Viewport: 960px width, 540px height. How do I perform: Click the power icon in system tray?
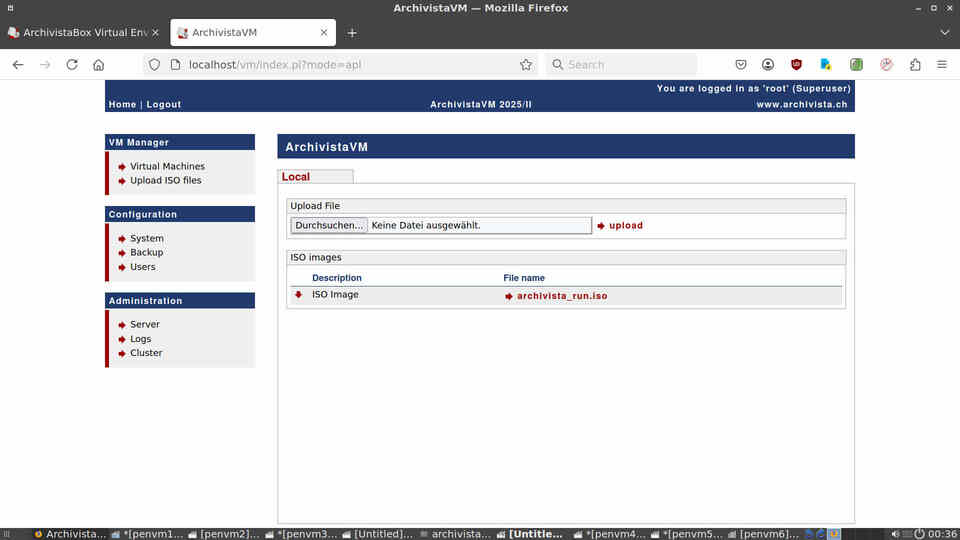point(919,534)
